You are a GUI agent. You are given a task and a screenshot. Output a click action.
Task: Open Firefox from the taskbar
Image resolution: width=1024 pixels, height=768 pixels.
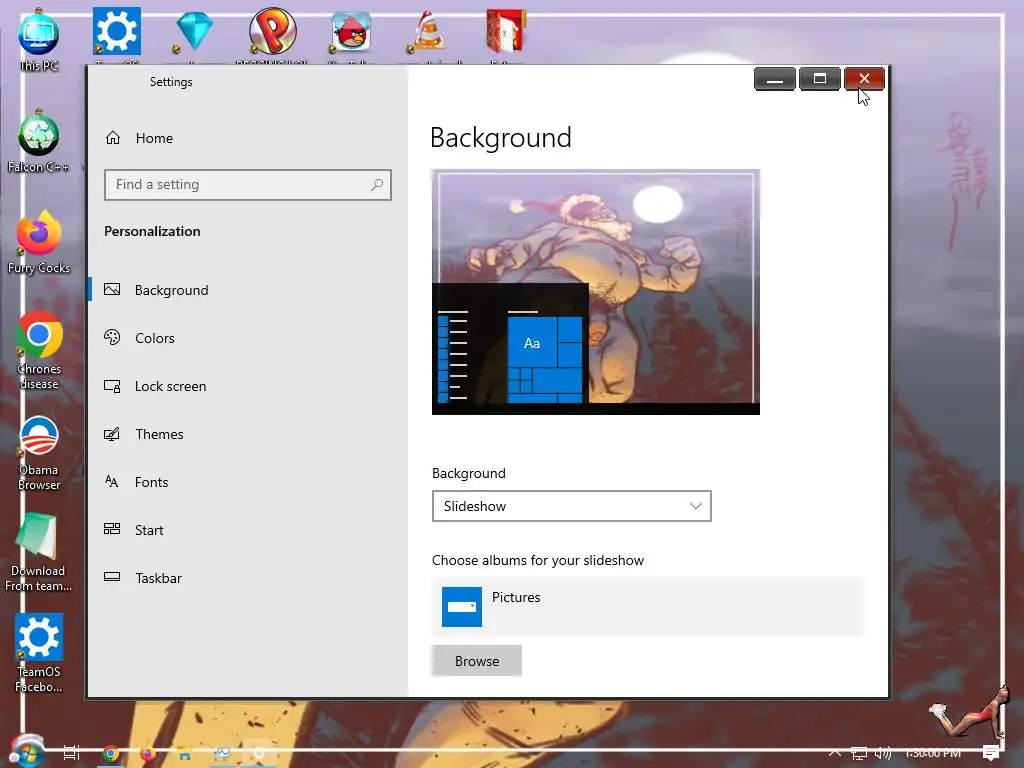tap(148, 754)
